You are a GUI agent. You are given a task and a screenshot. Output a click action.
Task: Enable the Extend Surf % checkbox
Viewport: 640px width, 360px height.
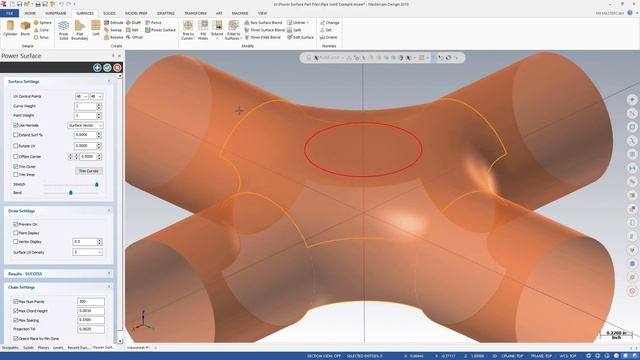coord(16,135)
